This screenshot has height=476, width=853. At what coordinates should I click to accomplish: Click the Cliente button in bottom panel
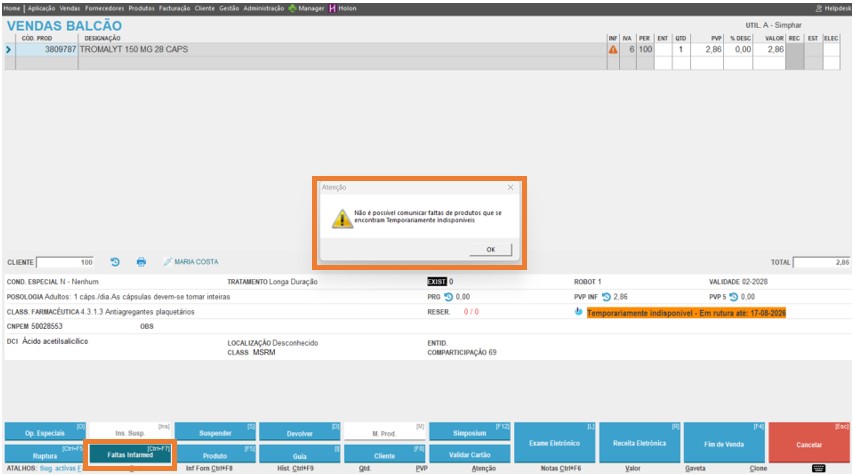click(x=385, y=454)
